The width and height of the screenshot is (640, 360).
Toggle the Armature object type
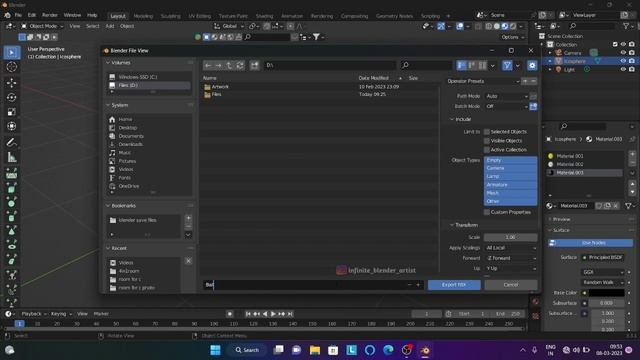click(x=510, y=185)
